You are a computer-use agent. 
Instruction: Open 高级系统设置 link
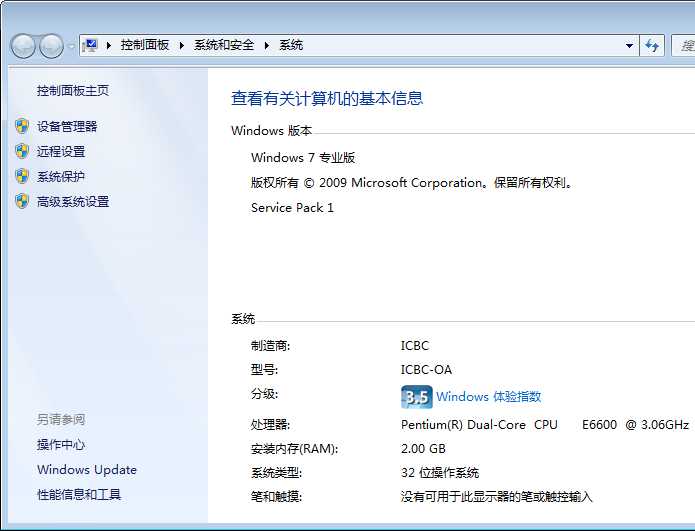click(73, 202)
